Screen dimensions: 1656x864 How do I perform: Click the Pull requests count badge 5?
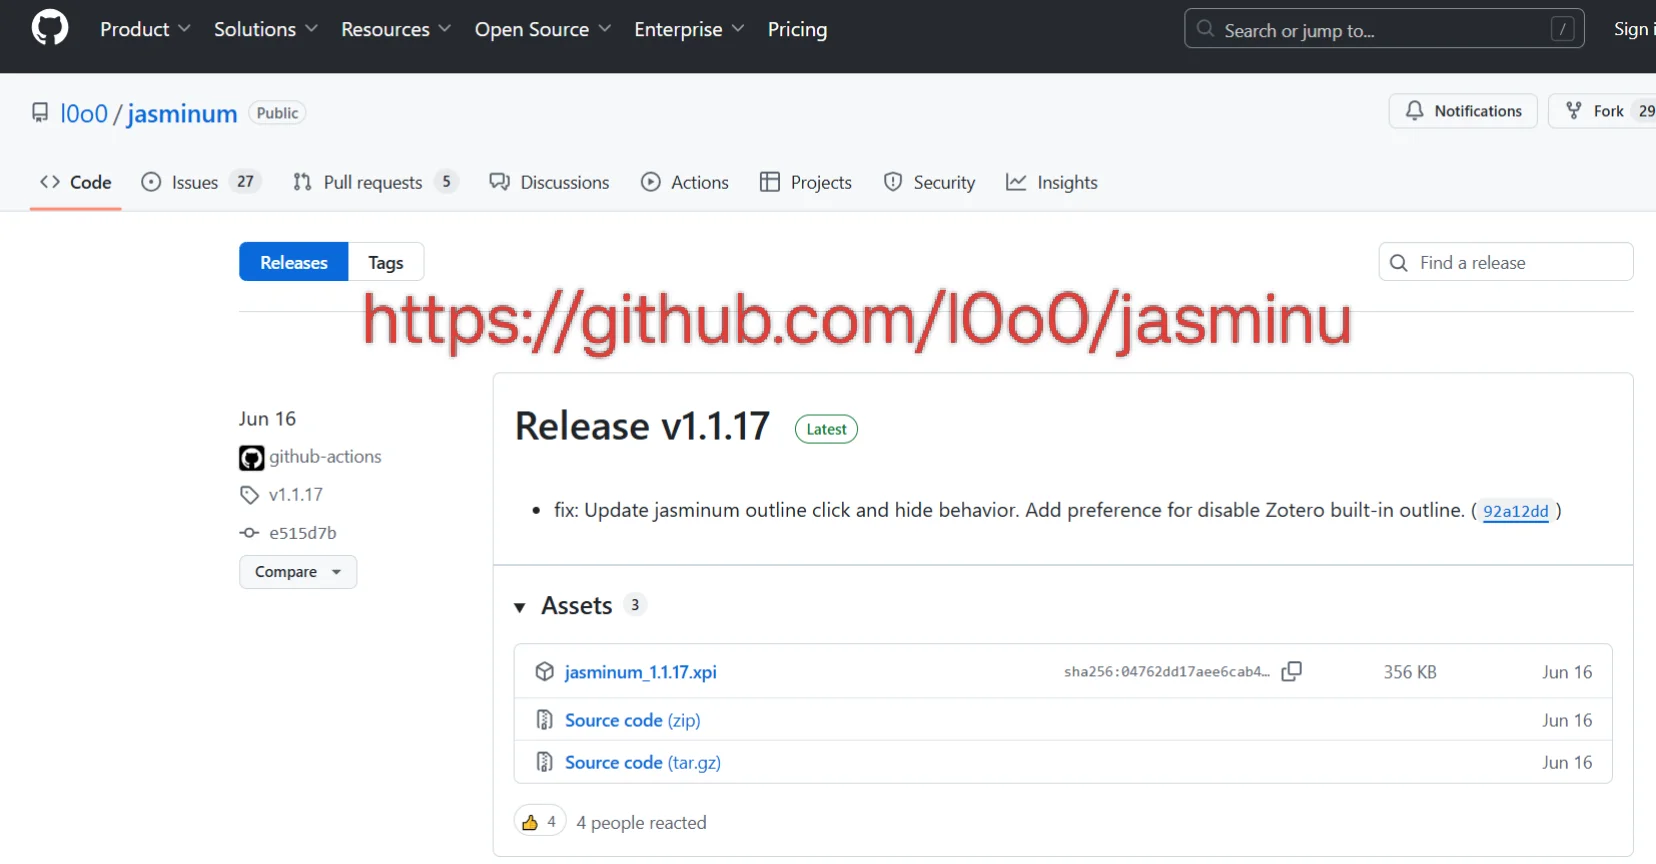point(446,181)
